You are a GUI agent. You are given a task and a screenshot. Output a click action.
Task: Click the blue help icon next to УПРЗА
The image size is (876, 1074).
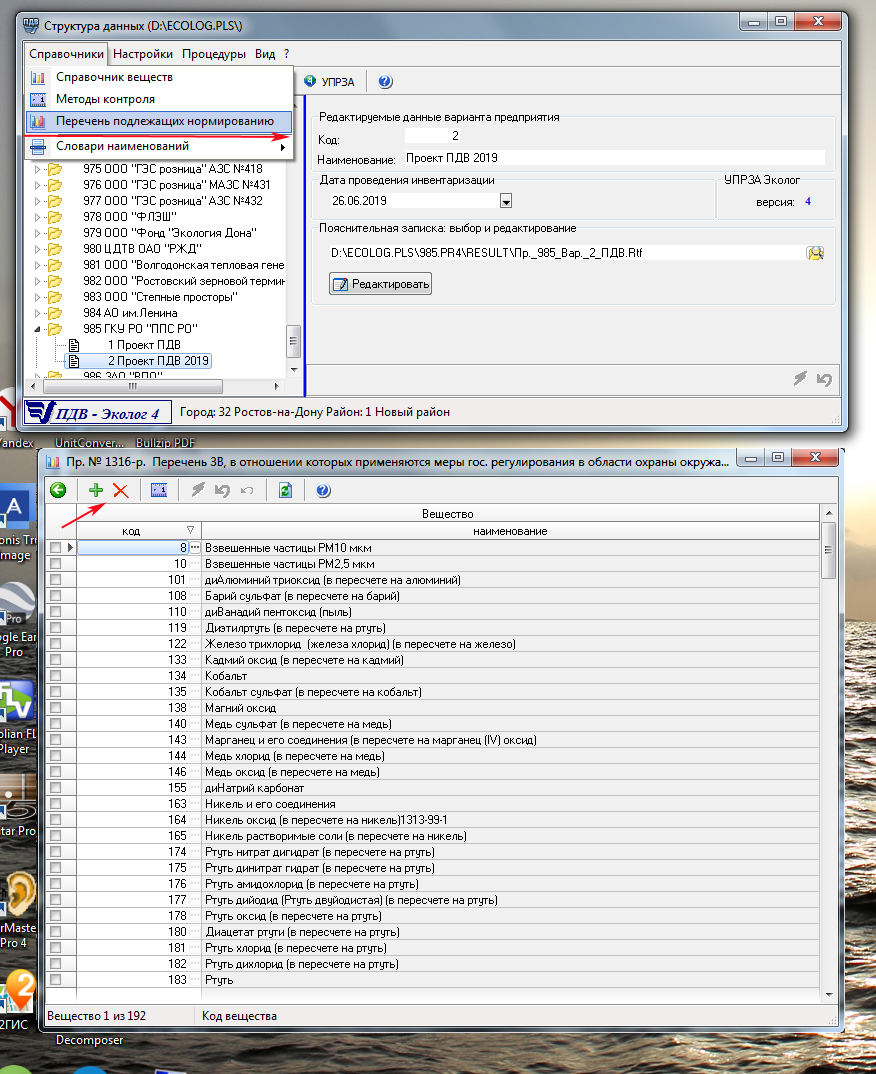pyautogui.click(x=385, y=82)
